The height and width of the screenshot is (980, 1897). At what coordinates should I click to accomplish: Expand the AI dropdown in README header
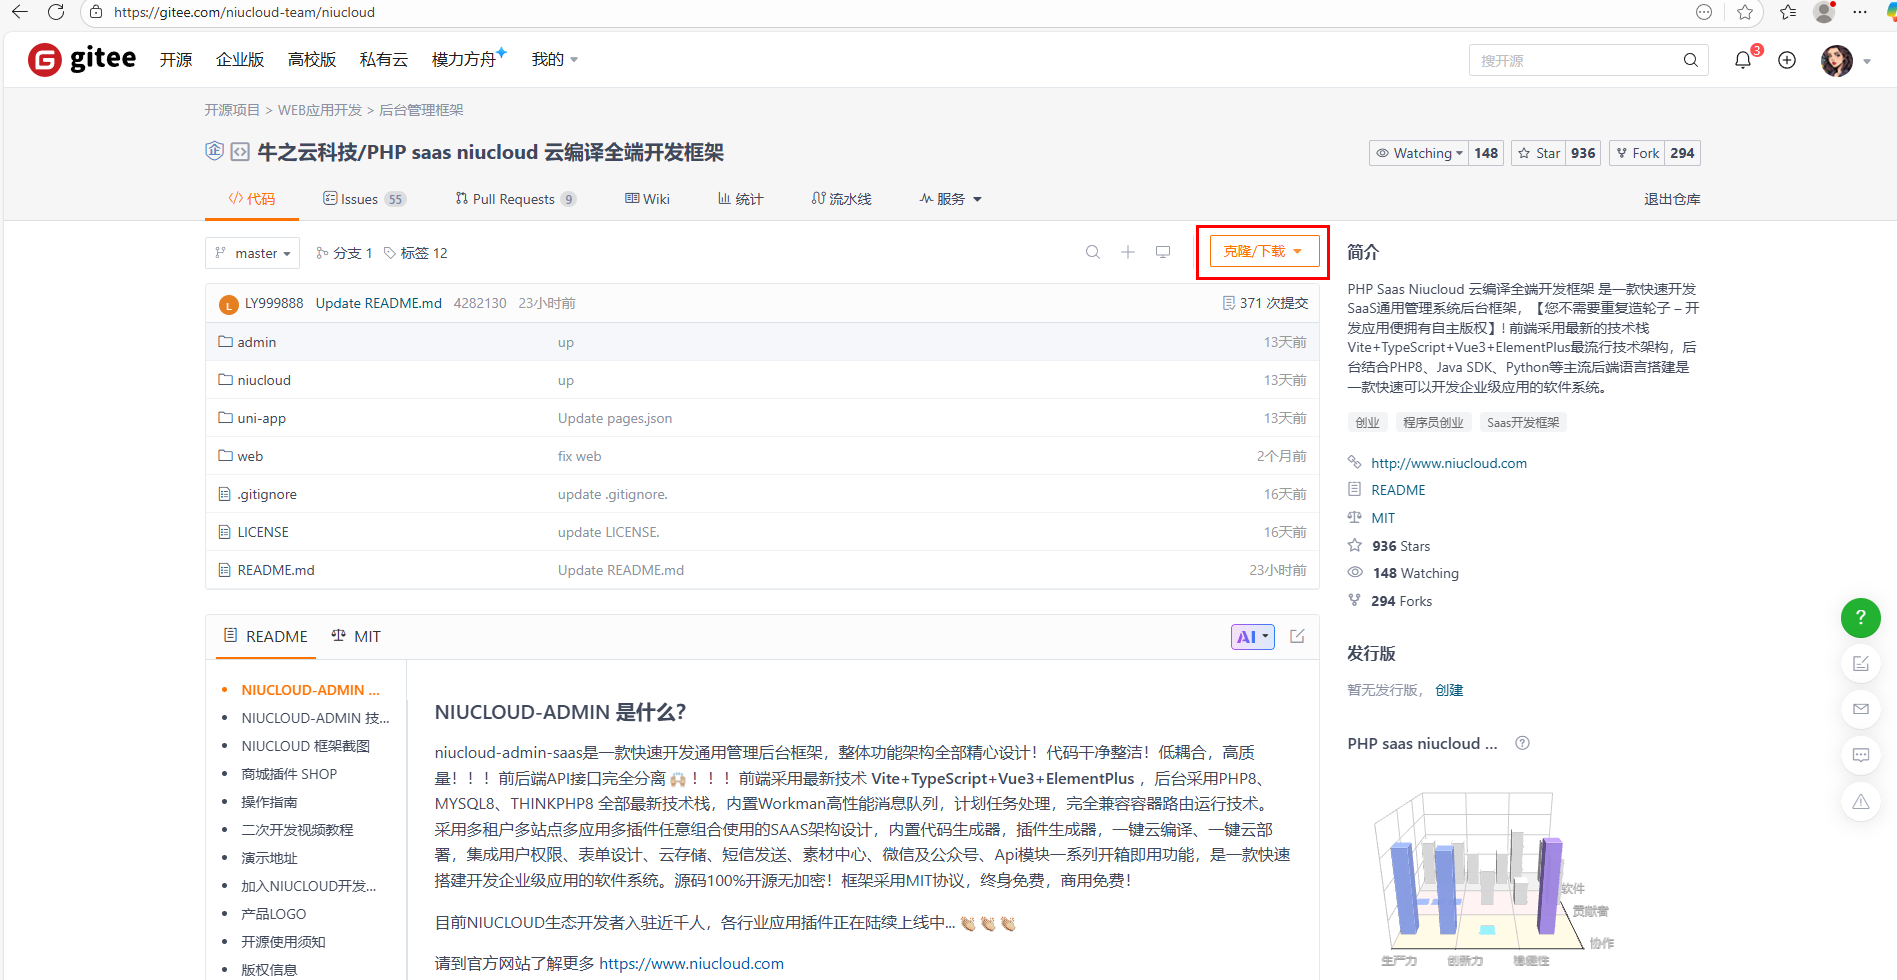click(1252, 637)
